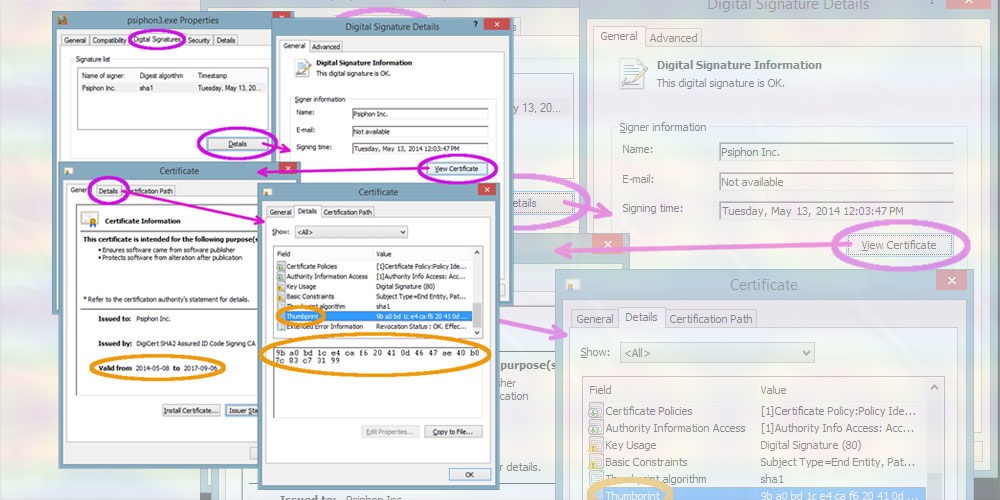The image size is (1000, 500).
Task: Select General tab in enlarged Digital Signature Details
Action: [619, 36]
